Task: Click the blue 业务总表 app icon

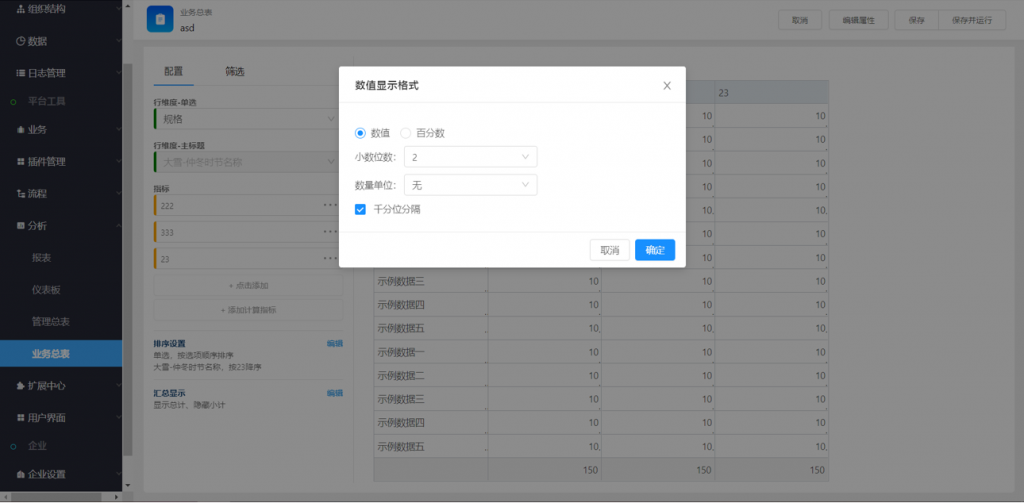Action: [160, 20]
